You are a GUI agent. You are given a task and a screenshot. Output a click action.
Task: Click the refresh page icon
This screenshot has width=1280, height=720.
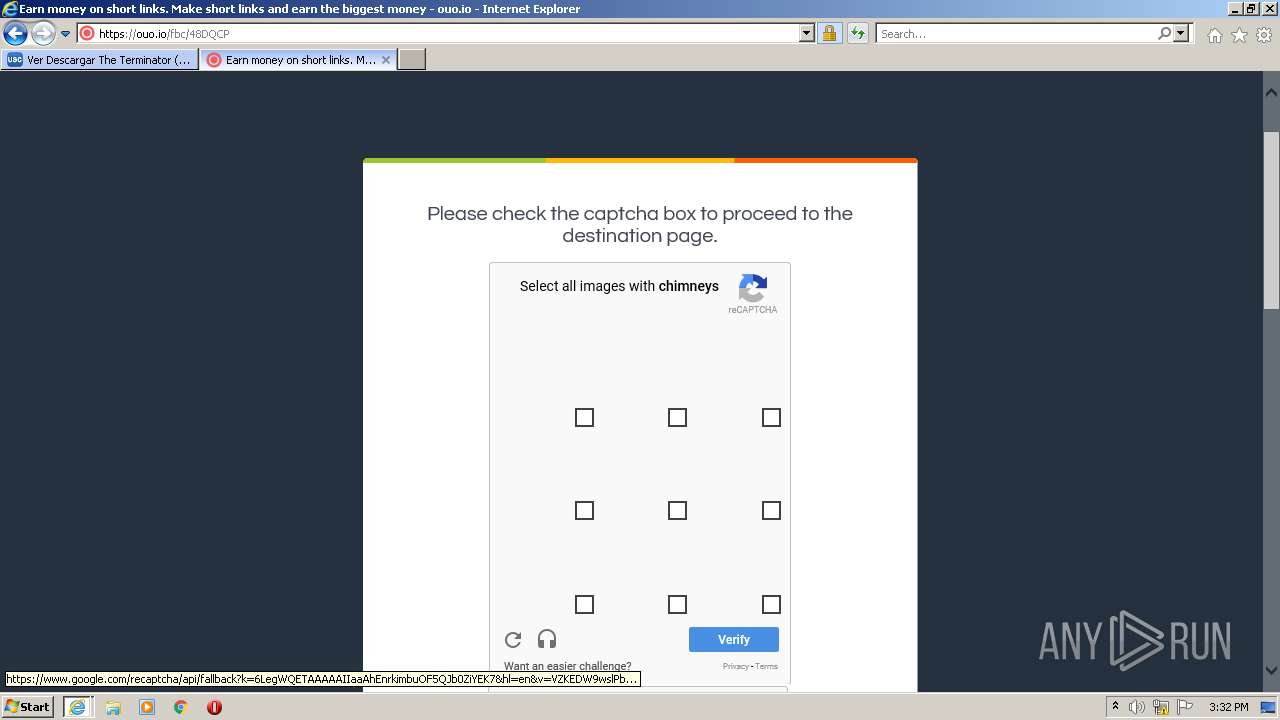[x=857, y=33]
